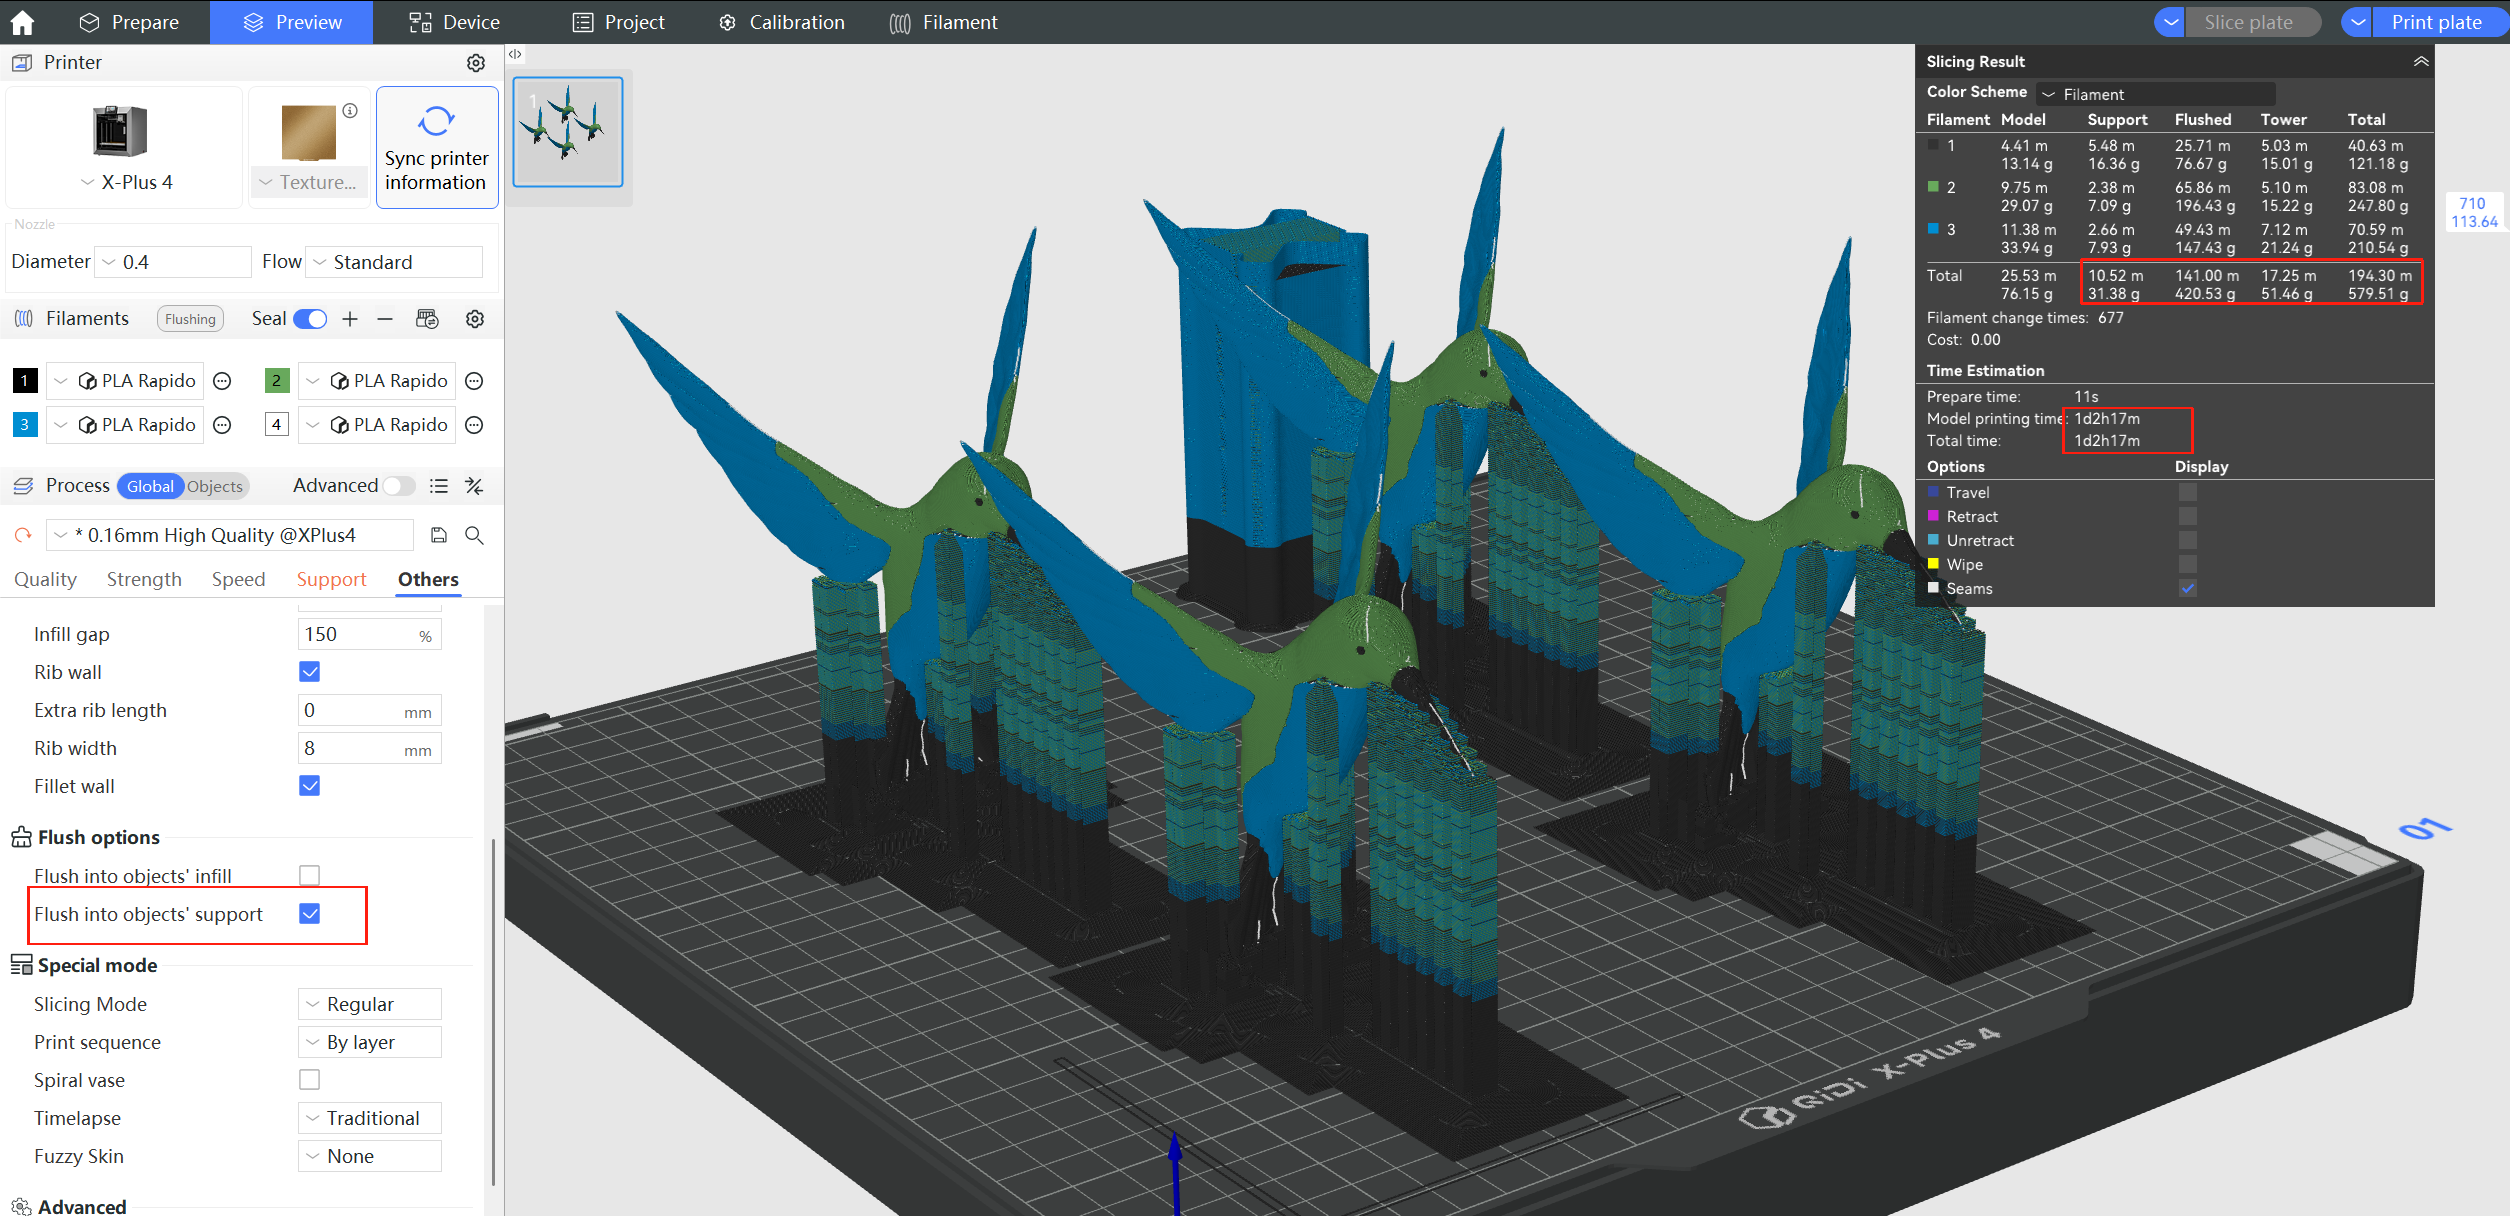Screen dimensions: 2510x1216
Task: Select plate 1 thumbnail
Action: tap(568, 132)
